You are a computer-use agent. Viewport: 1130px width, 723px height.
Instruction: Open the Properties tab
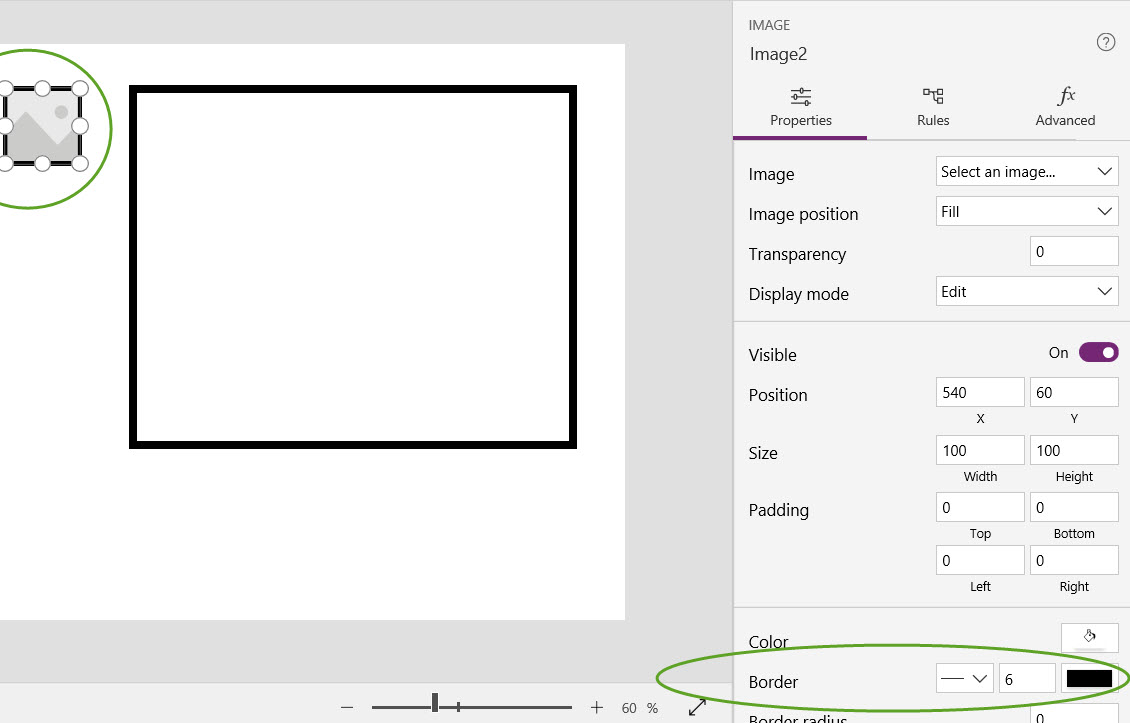(800, 107)
